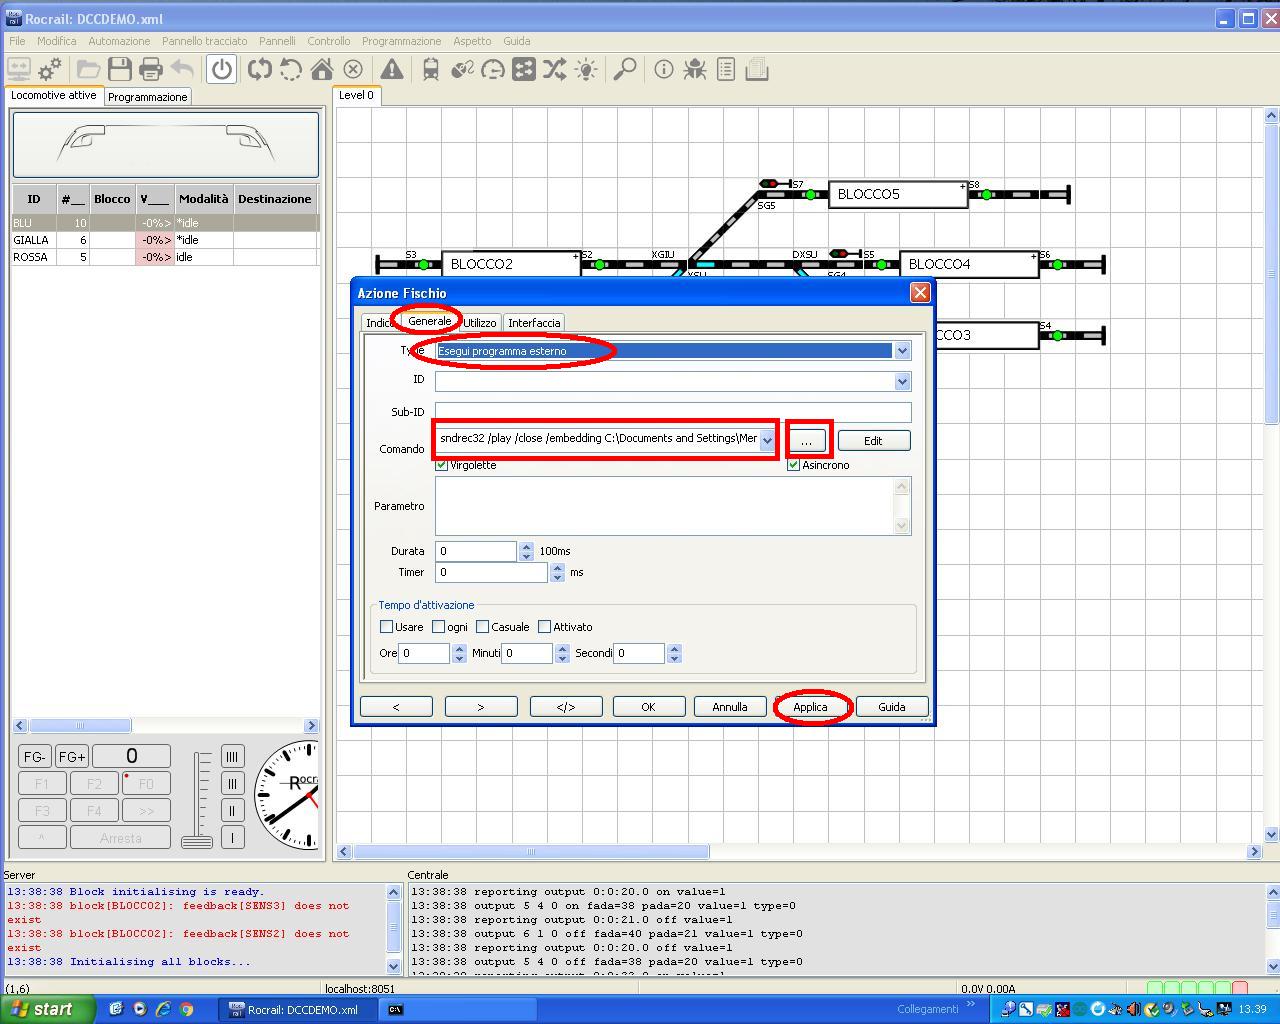The height and width of the screenshot is (1024, 1280).
Task: Increase Minuti value with spinner arrow
Action: 561,648
